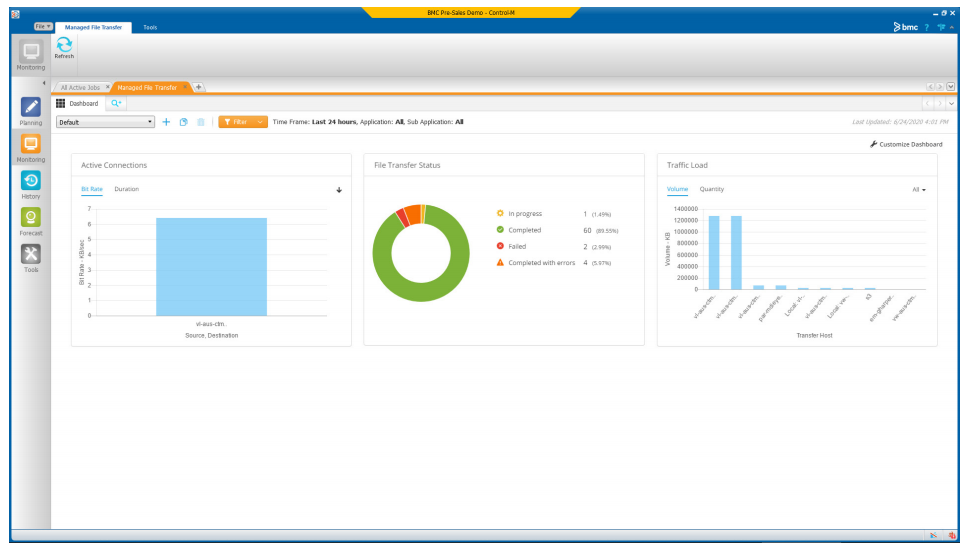Click the duplicate dashboard icon
Image resolution: width=968 pixels, height=549 pixels.
point(183,122)
